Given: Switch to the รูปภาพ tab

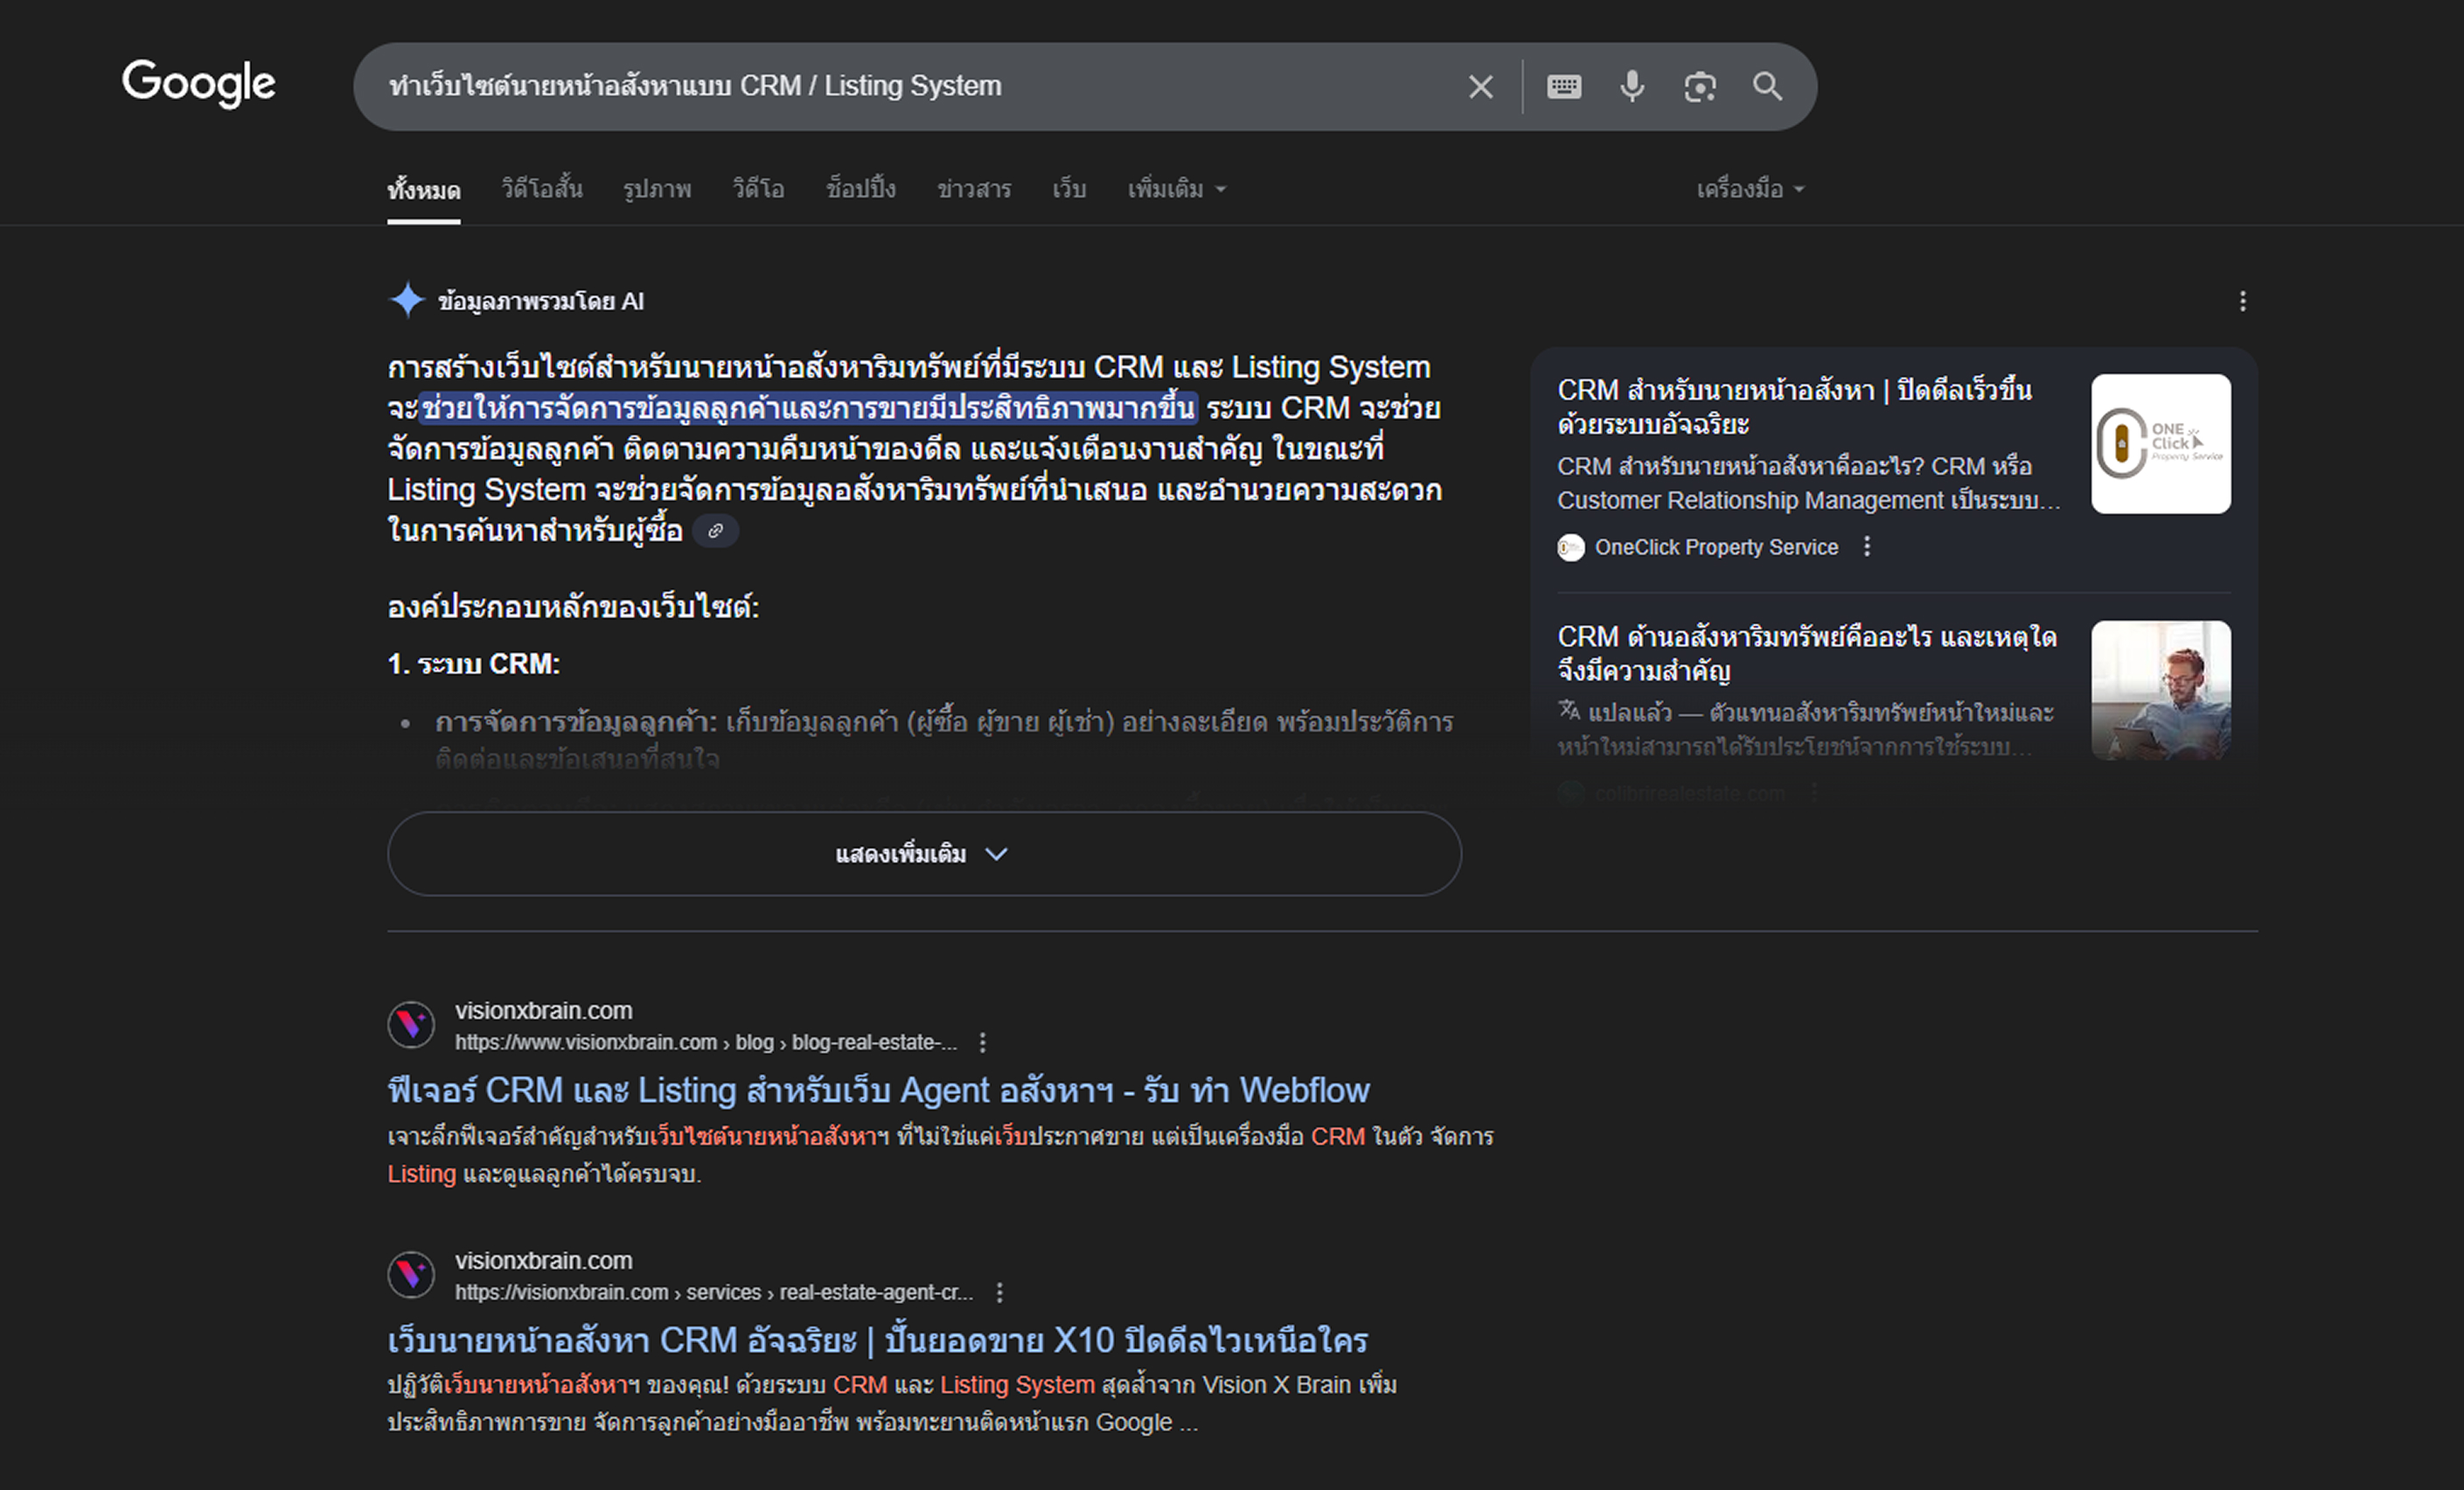Looking at the screenshot, I should tap(657, 189).
